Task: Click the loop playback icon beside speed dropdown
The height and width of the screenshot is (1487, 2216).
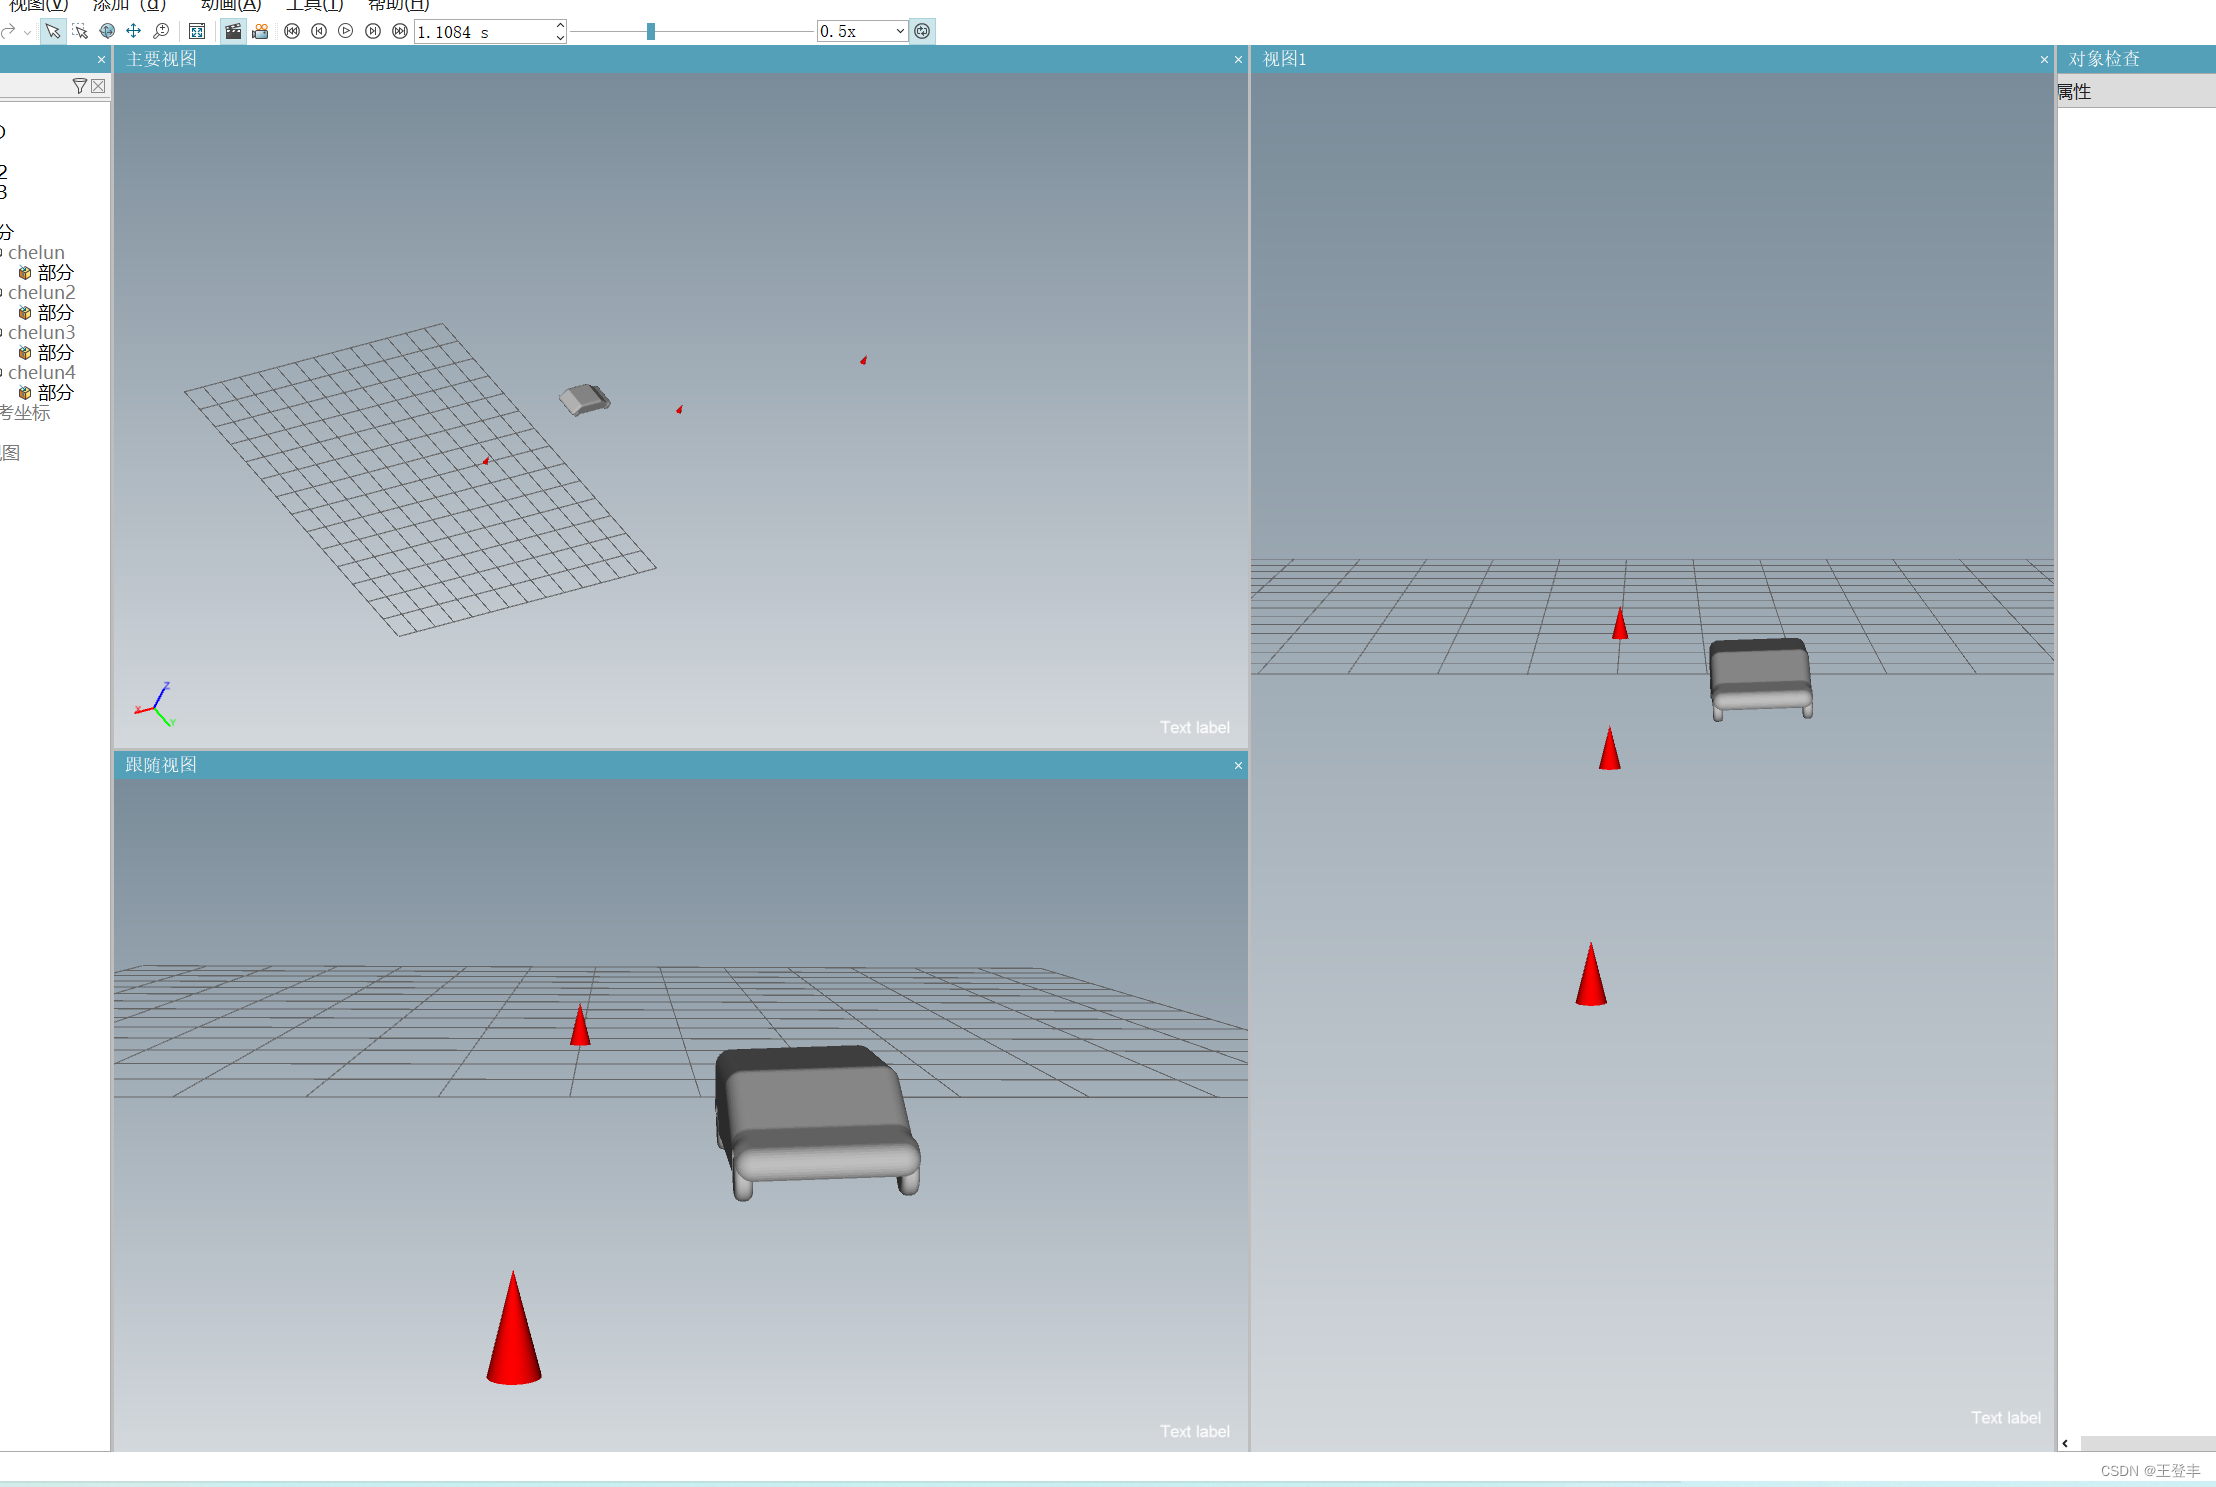Action: 922,31
